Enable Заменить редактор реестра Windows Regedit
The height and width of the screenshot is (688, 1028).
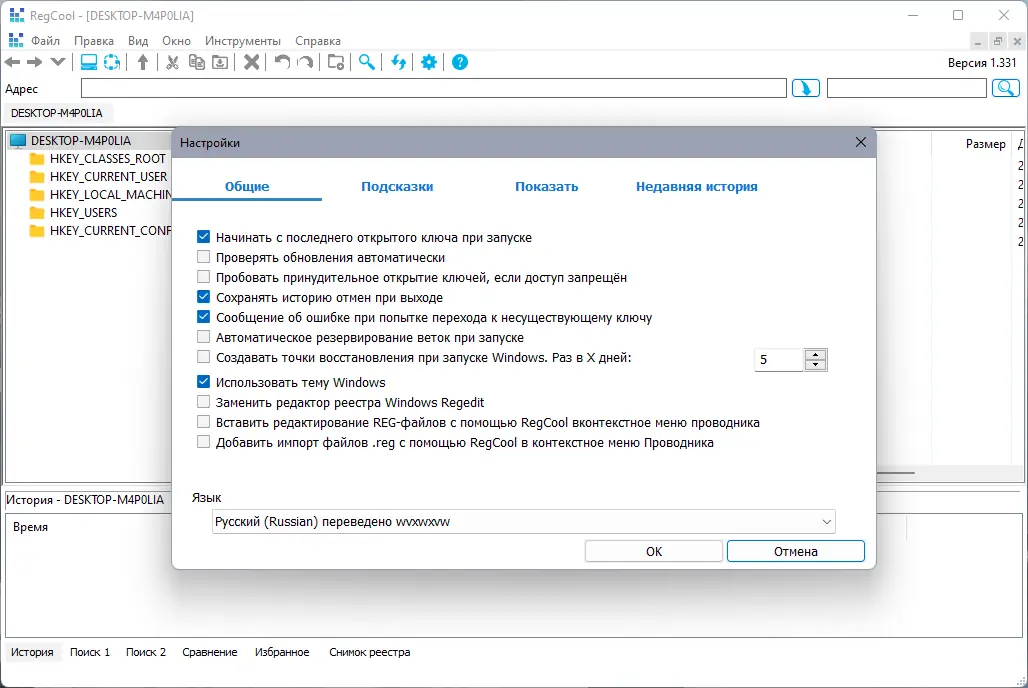204,402
